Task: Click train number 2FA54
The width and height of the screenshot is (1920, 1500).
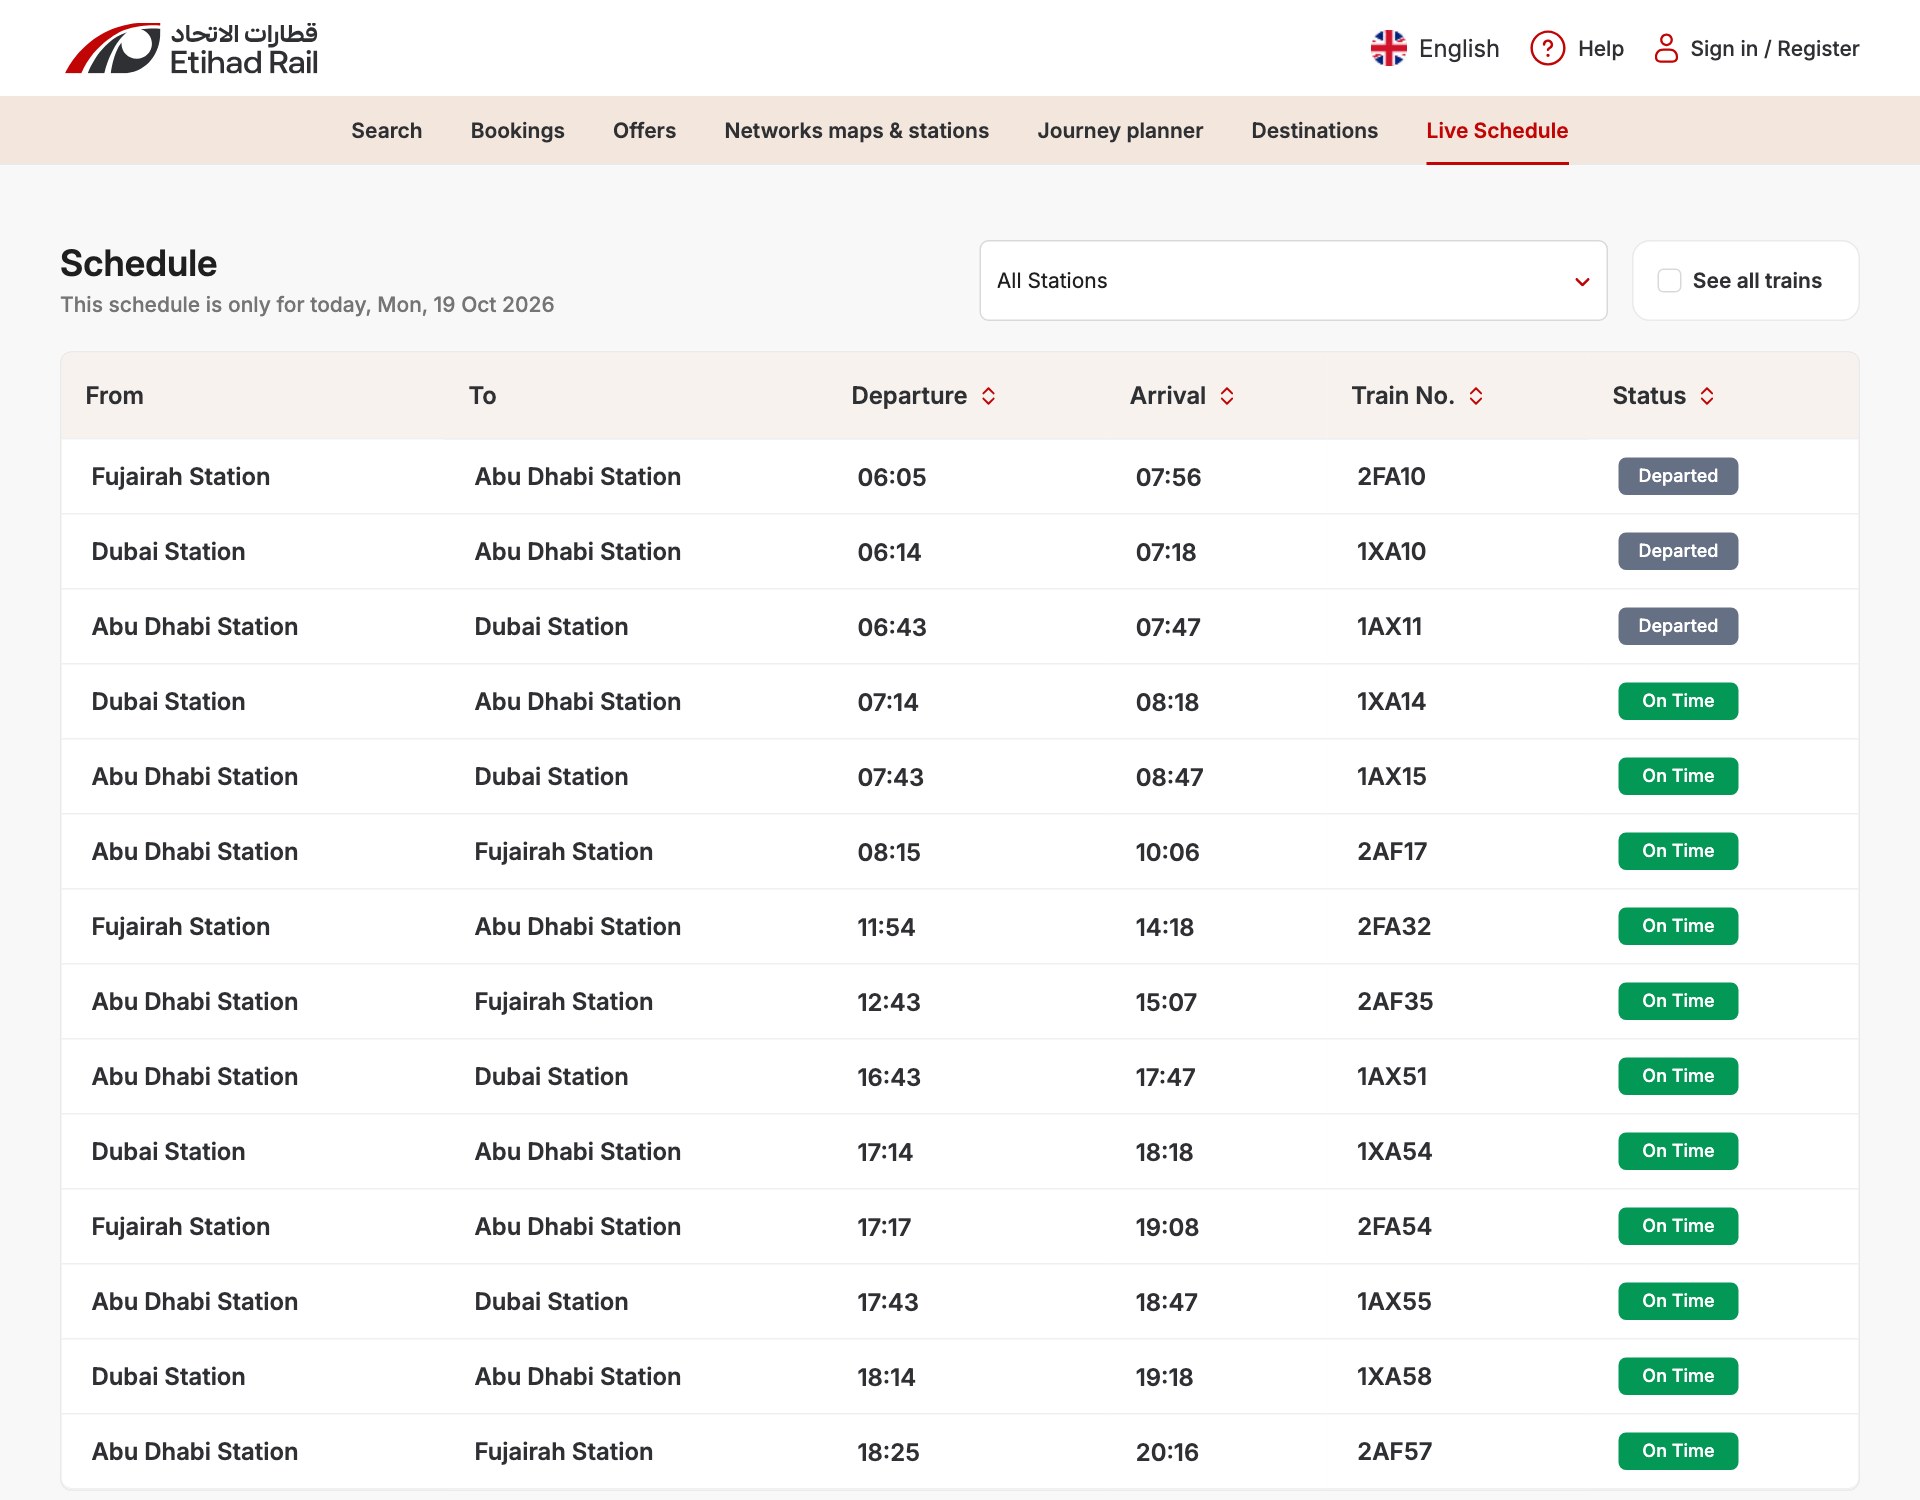Action: click(1394, 1227)
